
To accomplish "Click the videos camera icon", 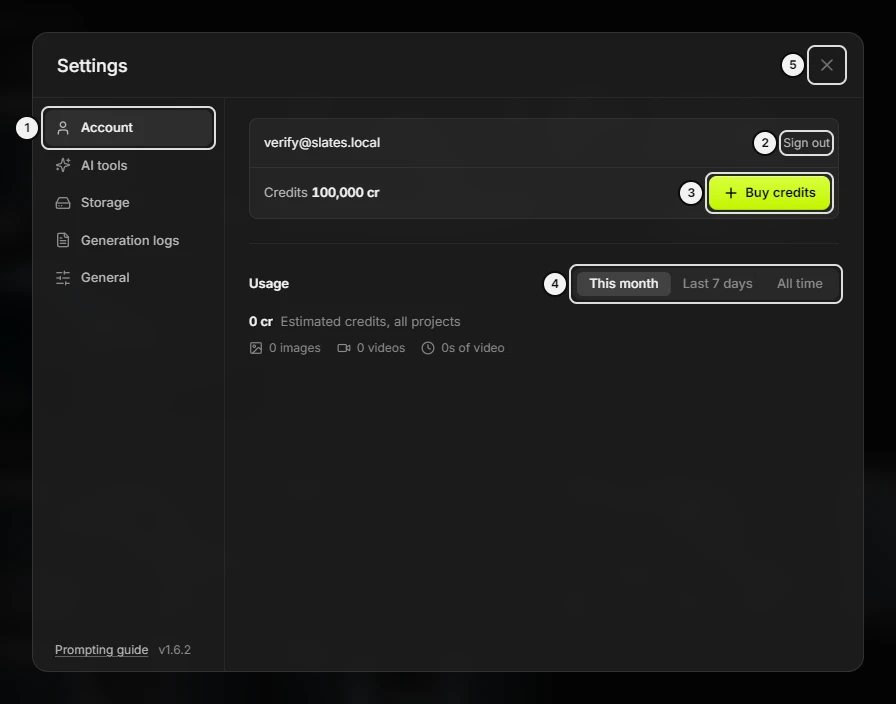I will coord(343,348).
